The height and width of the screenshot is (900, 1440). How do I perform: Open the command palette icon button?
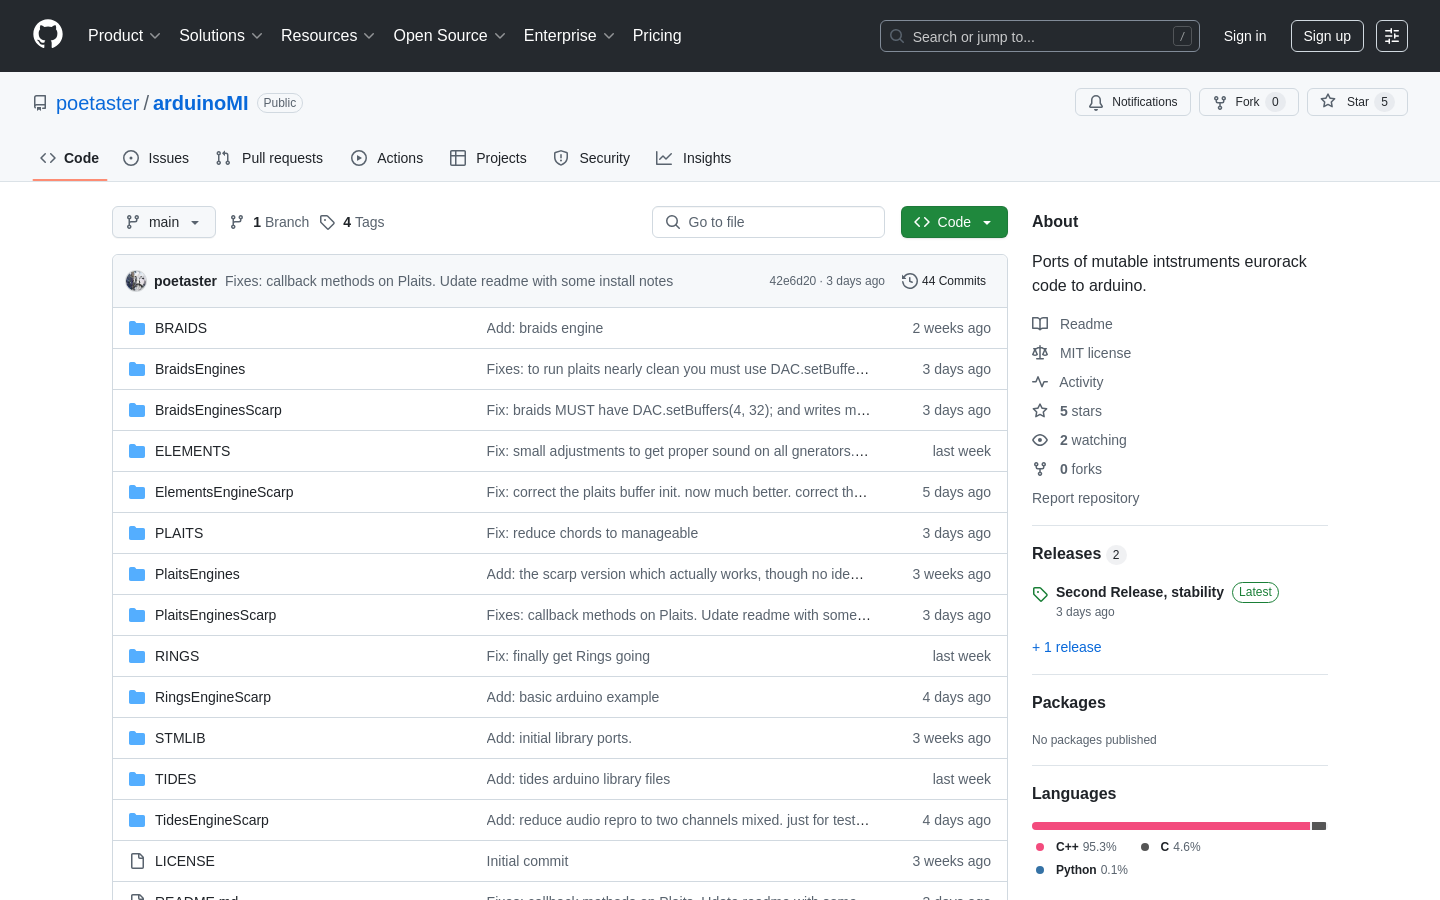tap(1392, 36)
